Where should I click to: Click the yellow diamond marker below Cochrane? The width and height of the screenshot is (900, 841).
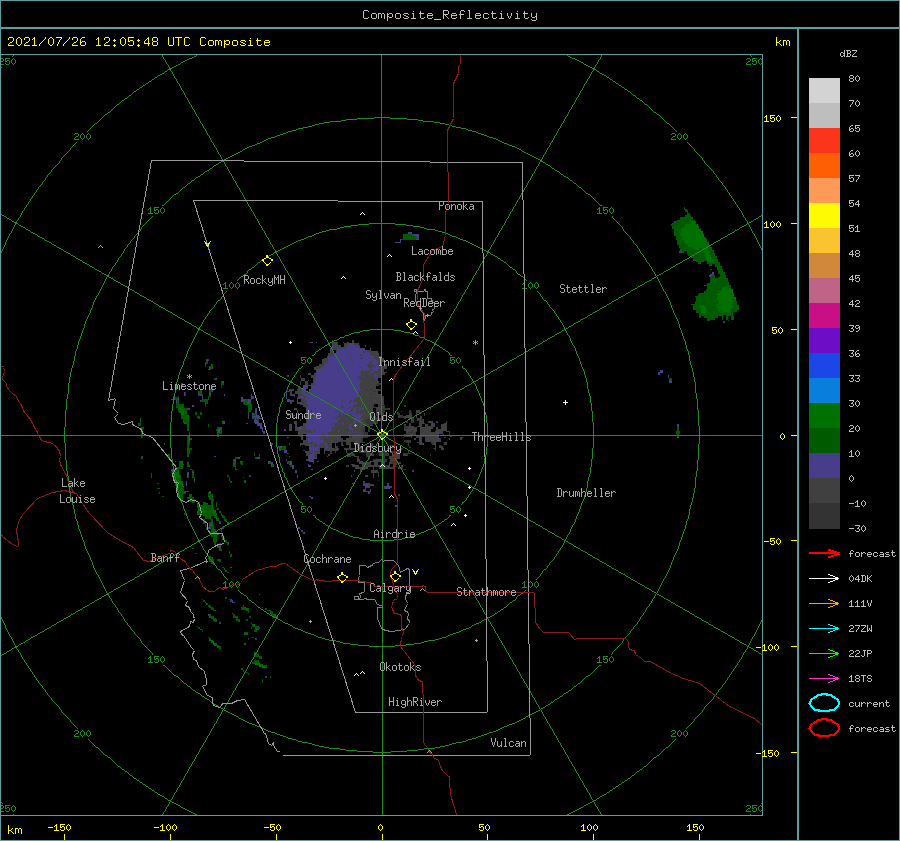coord(342,577)
